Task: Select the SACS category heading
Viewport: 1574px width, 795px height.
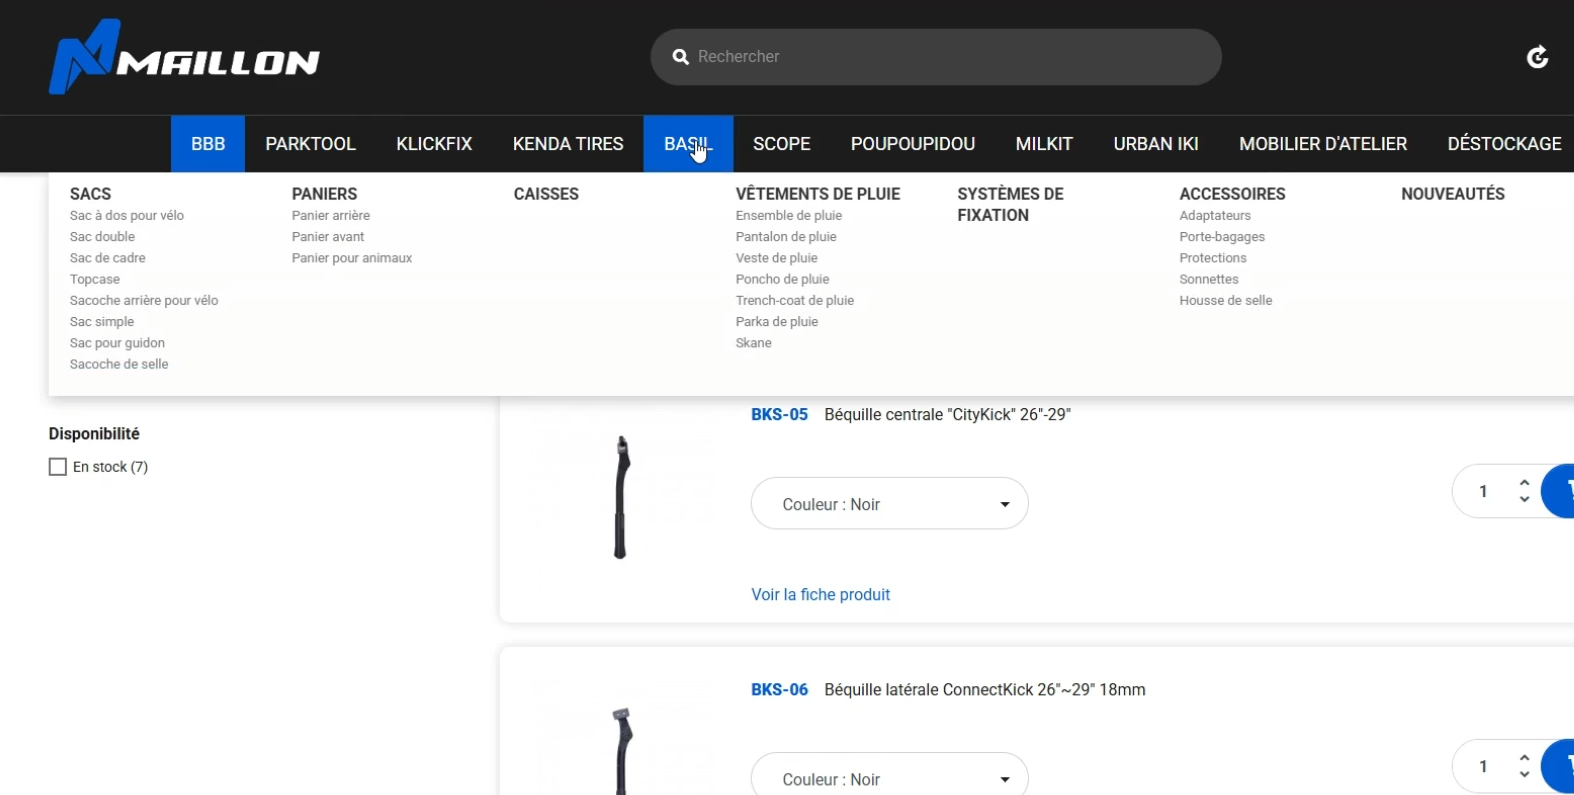Action: click(x=90, y=194)
